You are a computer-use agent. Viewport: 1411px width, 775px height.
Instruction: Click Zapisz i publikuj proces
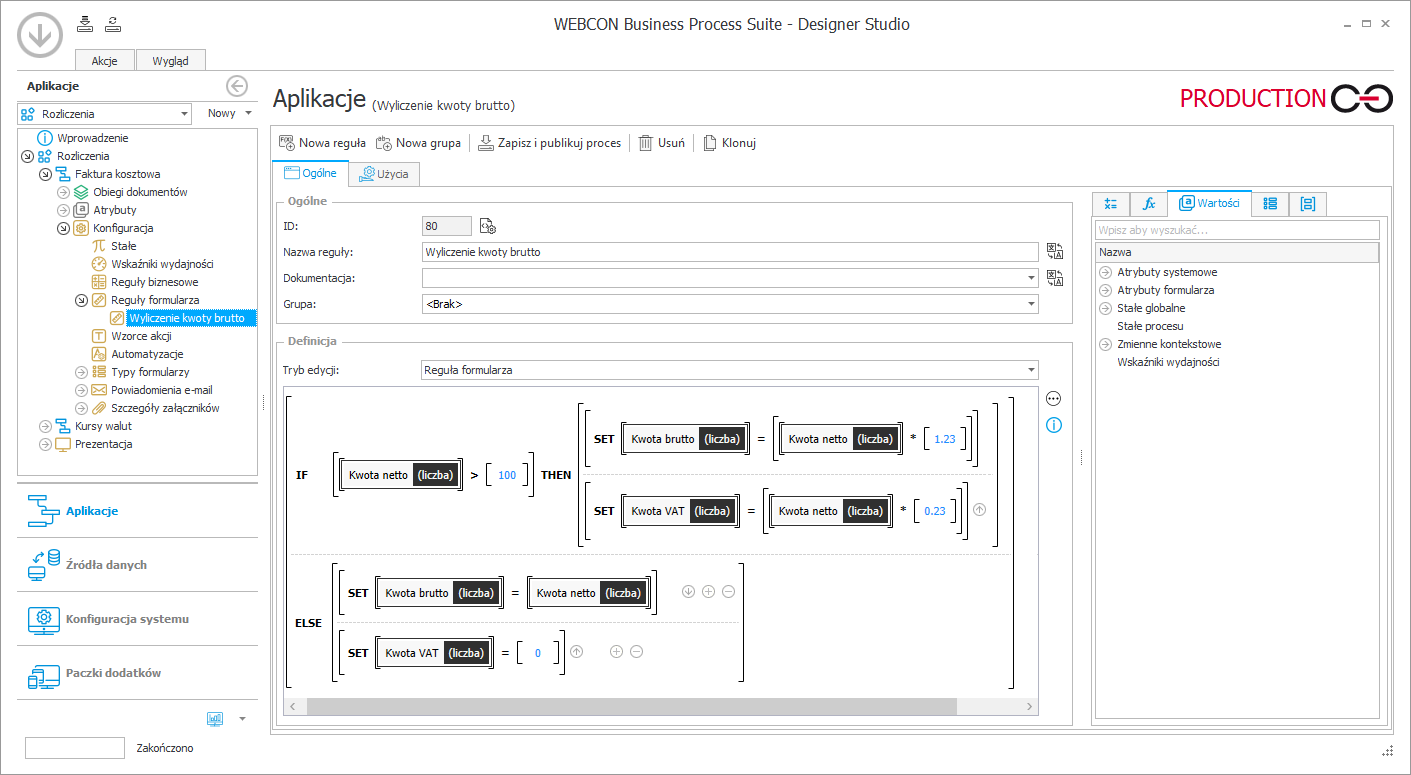coord(549,143)
